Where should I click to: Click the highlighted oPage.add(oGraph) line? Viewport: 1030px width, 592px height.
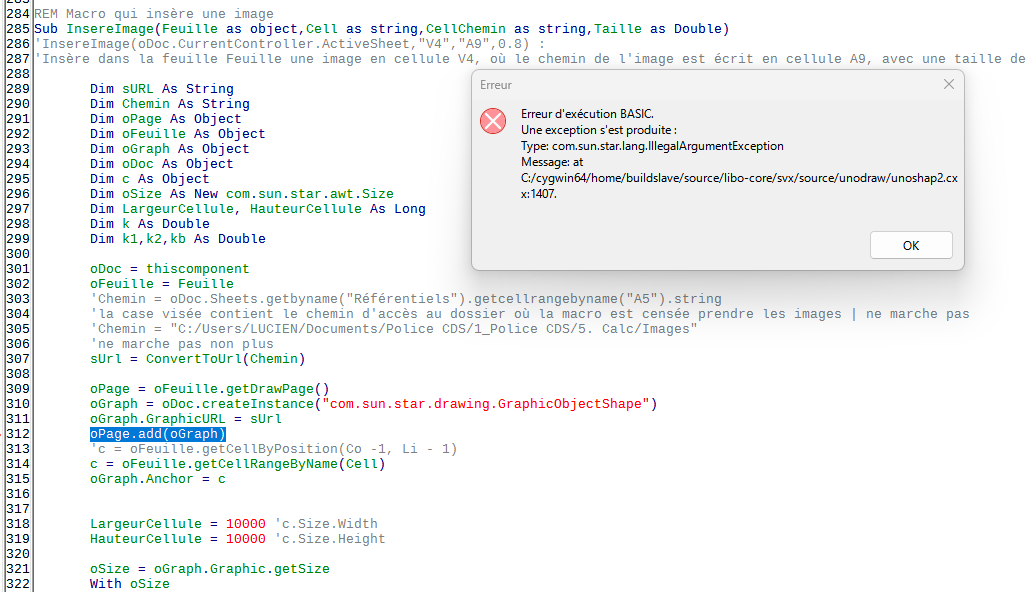[158, 434]
